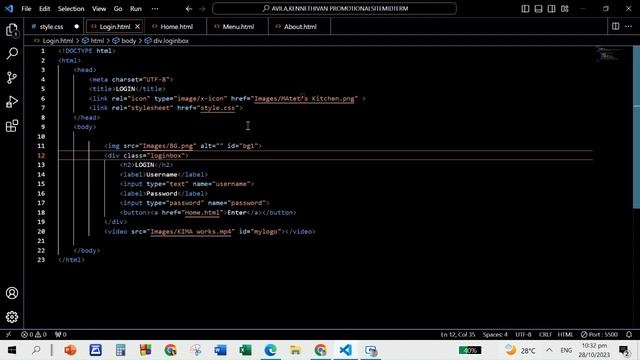640x360 pixels.
Task: Change indentation Spaces: 4
Action: point(495,334)
